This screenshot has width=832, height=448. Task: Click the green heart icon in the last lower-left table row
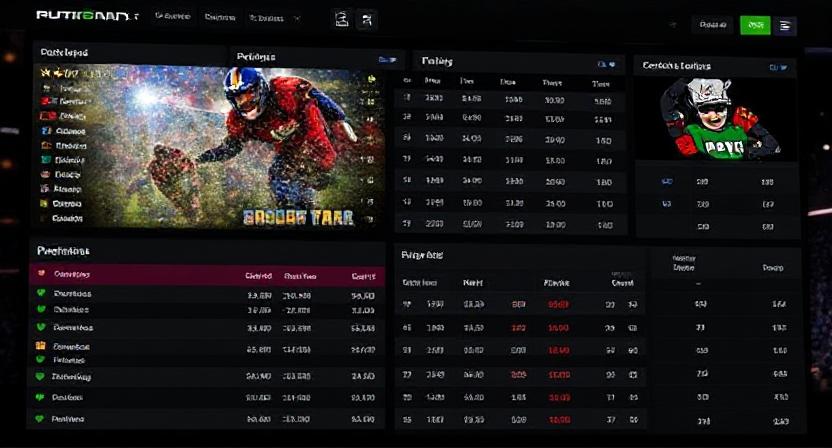39,418
